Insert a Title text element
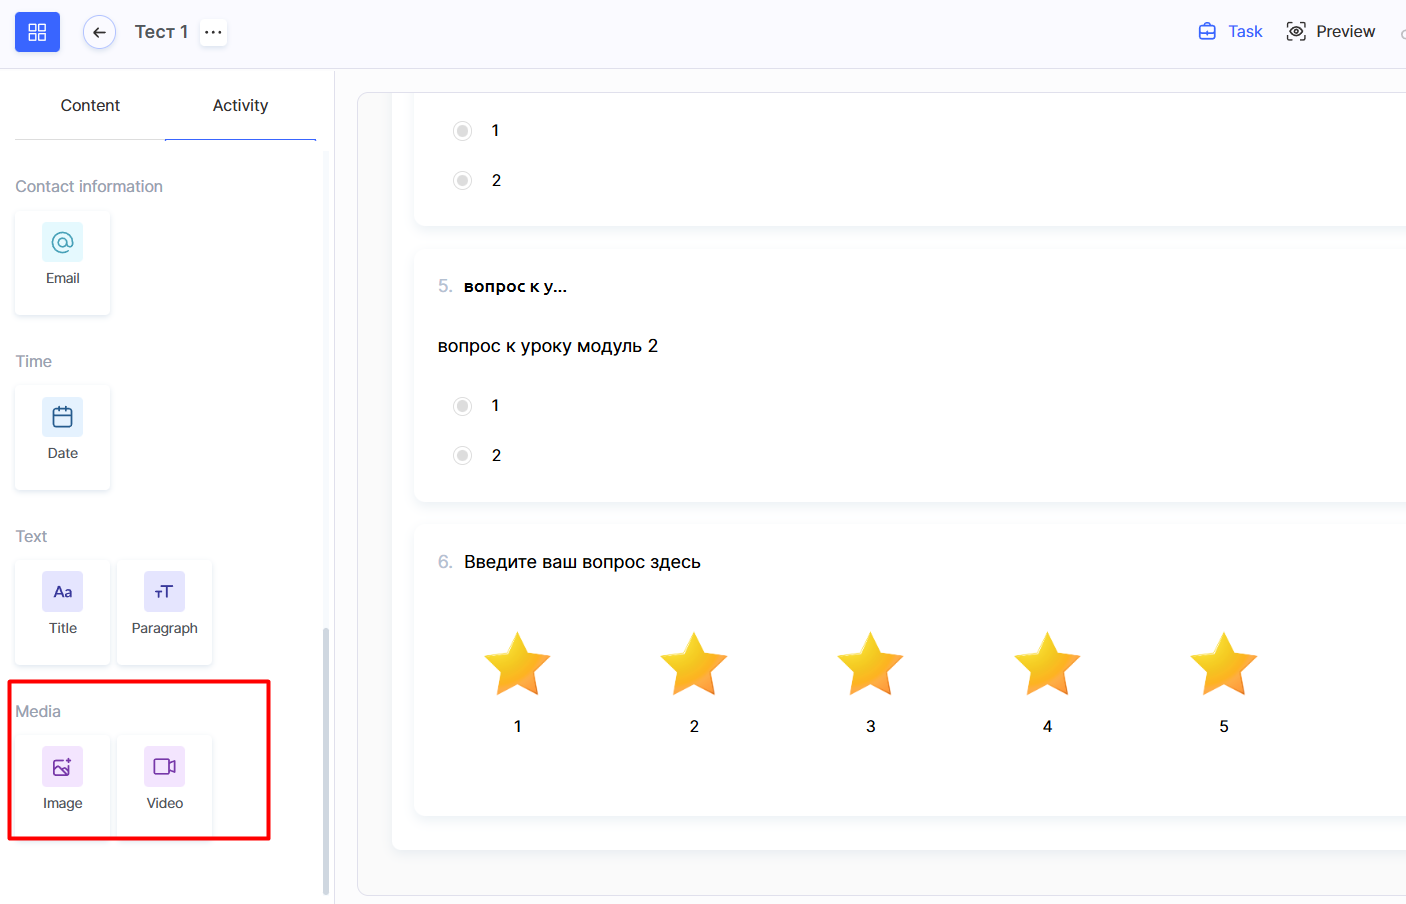 tap(62, 612)
